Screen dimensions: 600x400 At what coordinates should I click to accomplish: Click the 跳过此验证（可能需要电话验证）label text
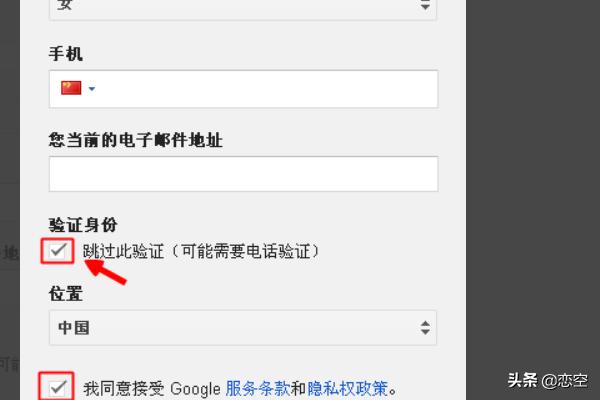pyautogui.click(x=201, y=251)
